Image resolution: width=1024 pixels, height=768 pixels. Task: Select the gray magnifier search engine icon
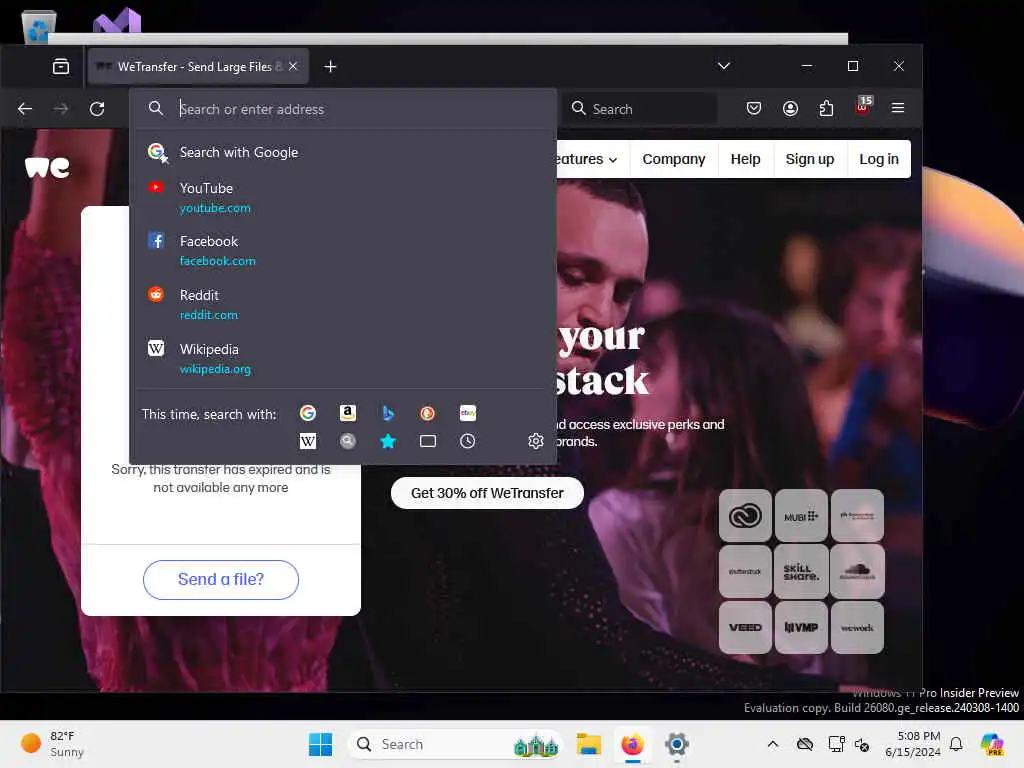click(x=347, y=441)
